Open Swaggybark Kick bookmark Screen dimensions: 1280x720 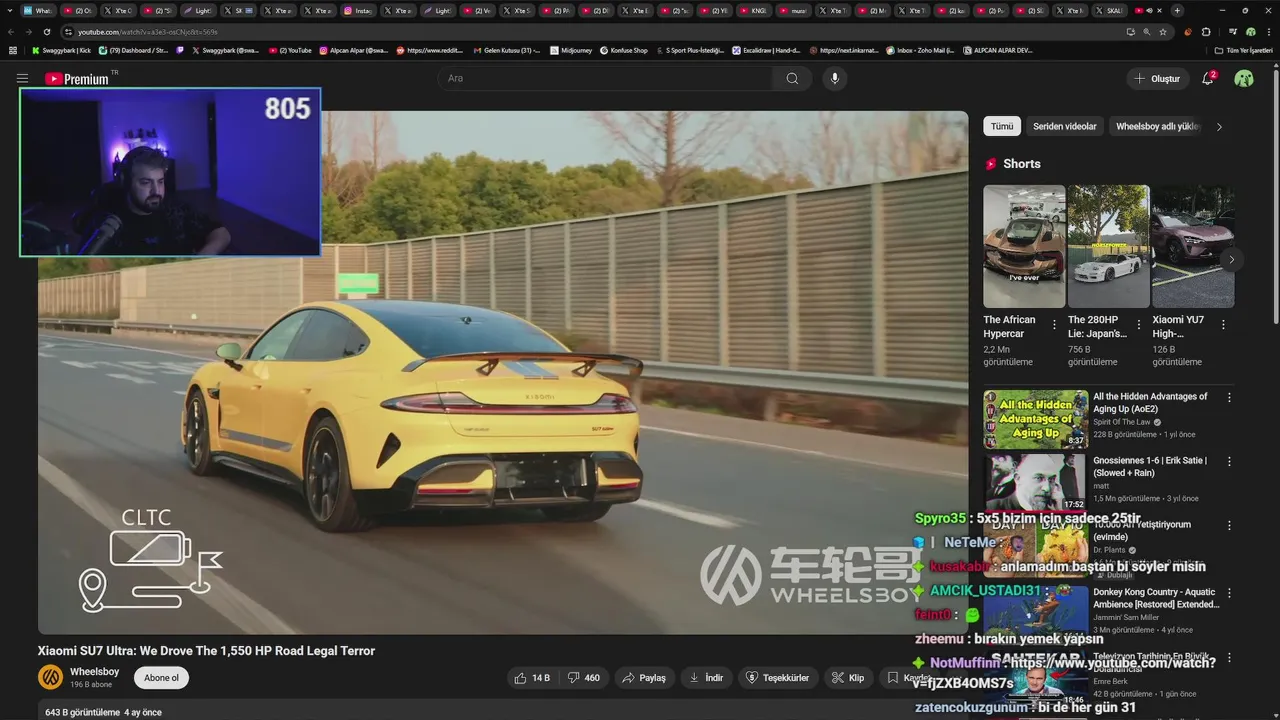(x=62, y=50)
